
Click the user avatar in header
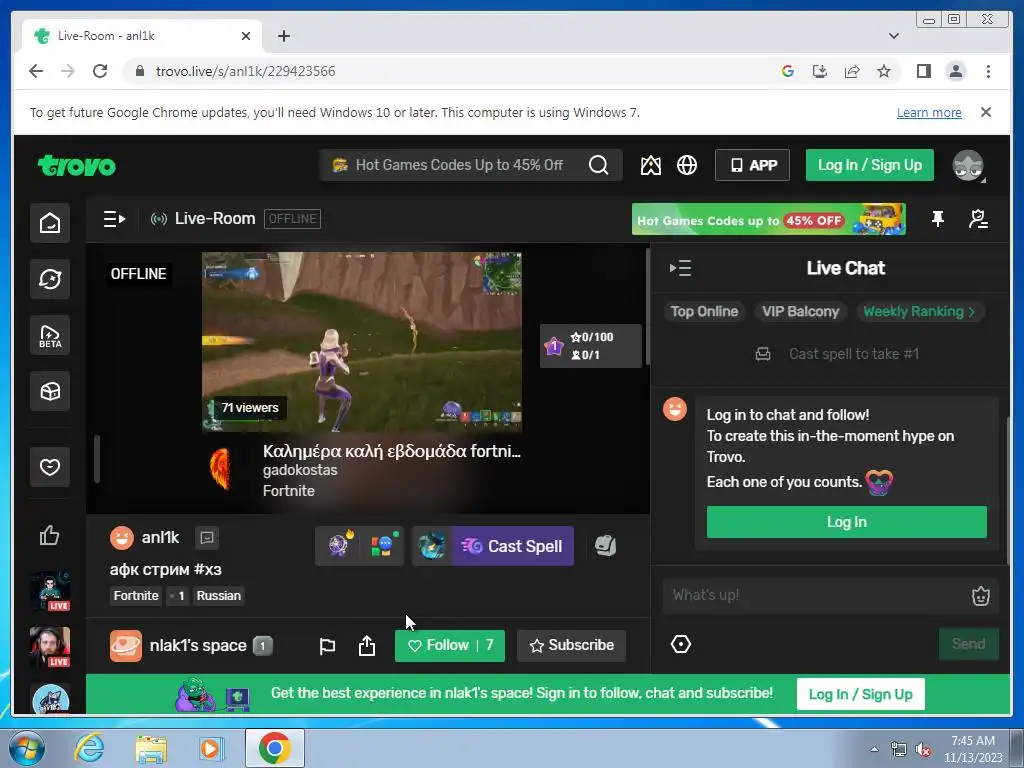point(968,165)
